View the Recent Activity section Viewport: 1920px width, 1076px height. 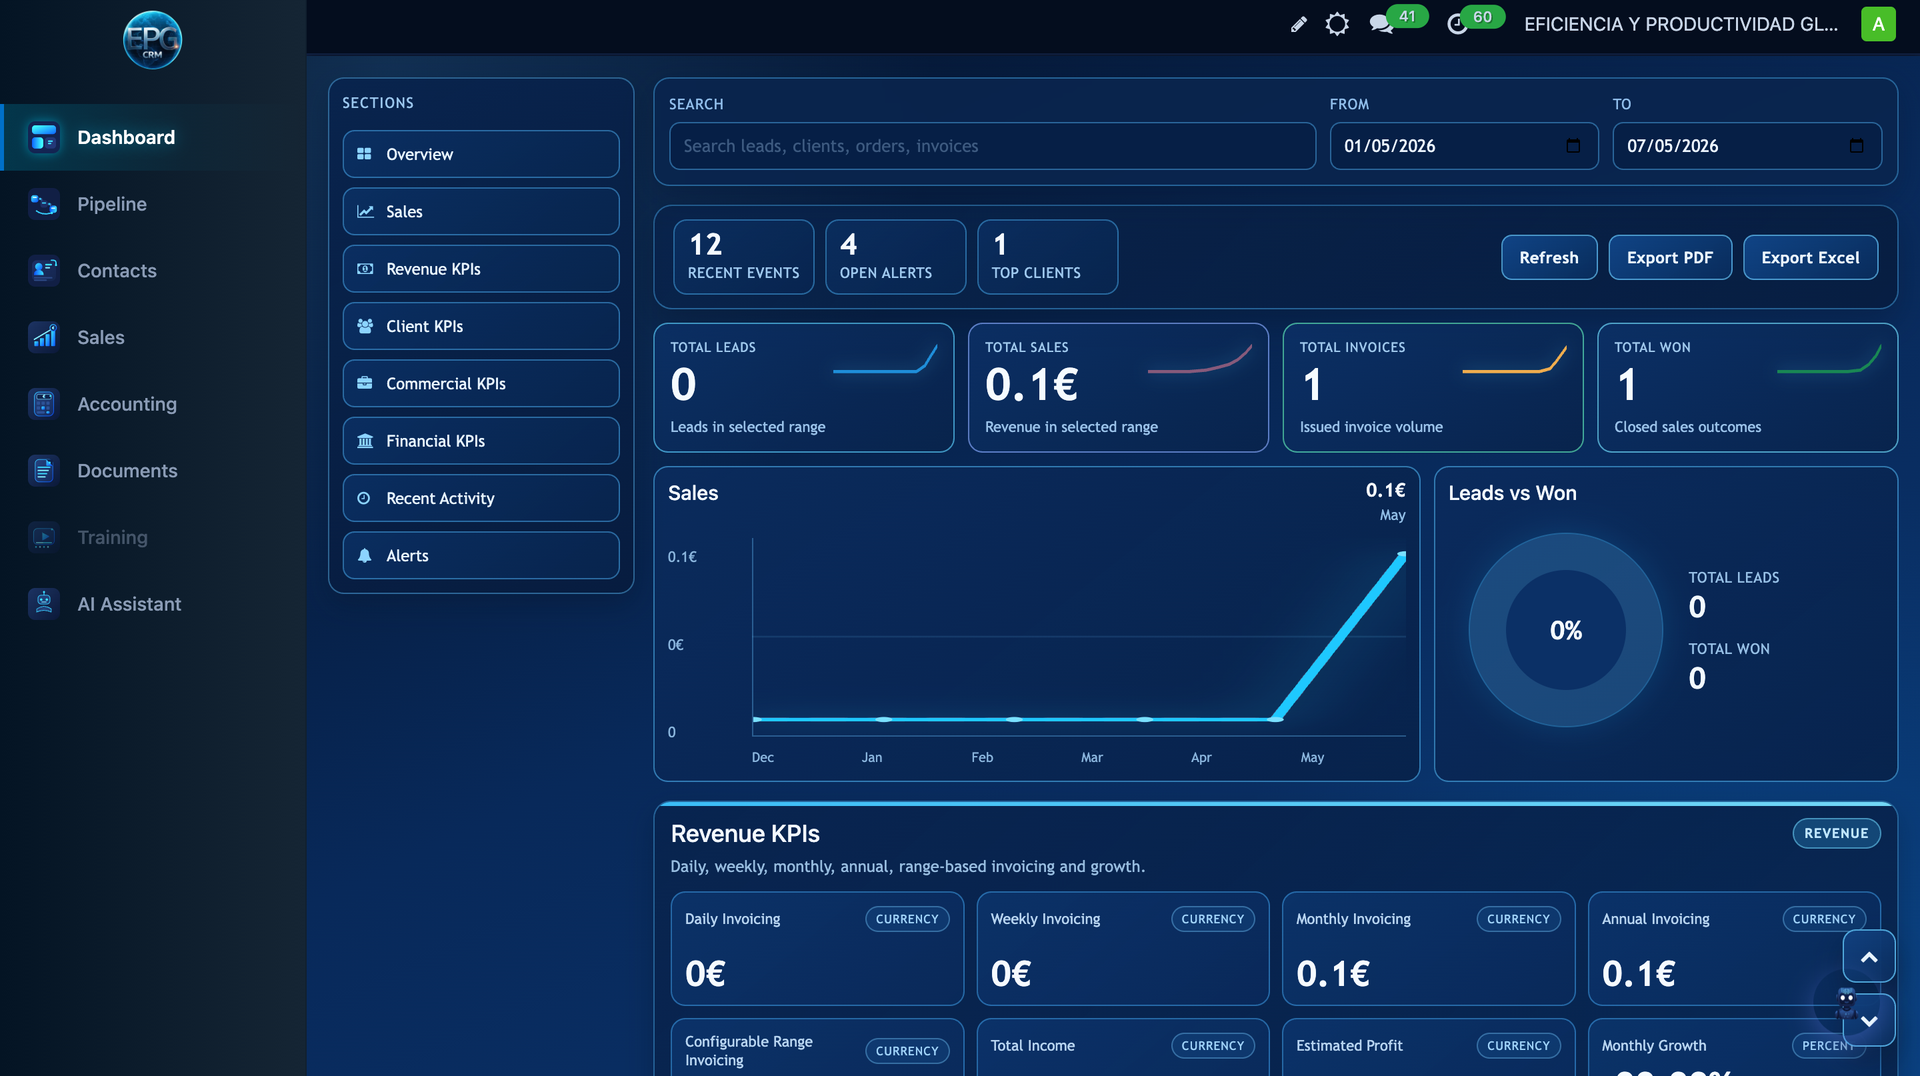(x=481, y=498)
